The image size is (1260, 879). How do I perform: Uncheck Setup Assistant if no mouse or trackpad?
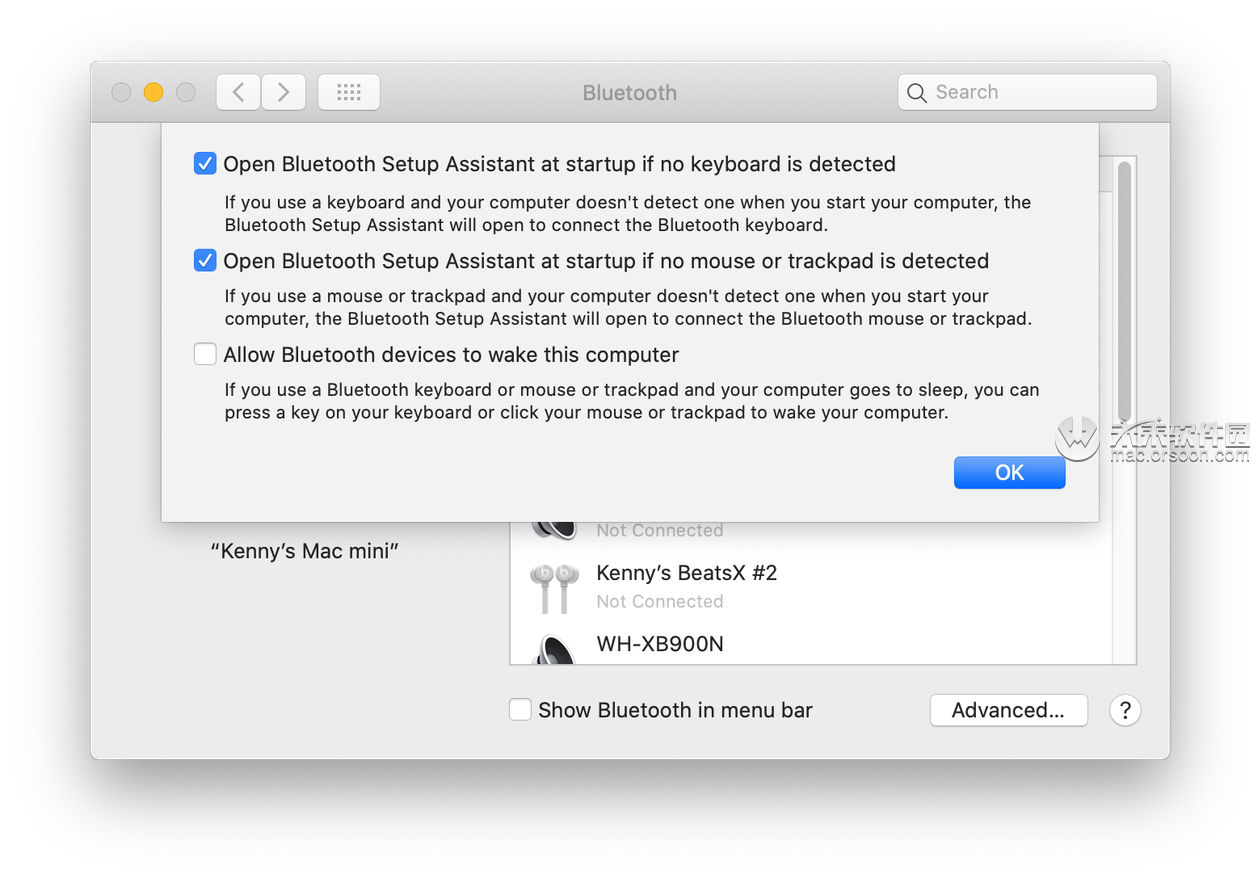[x=205, y=260]
